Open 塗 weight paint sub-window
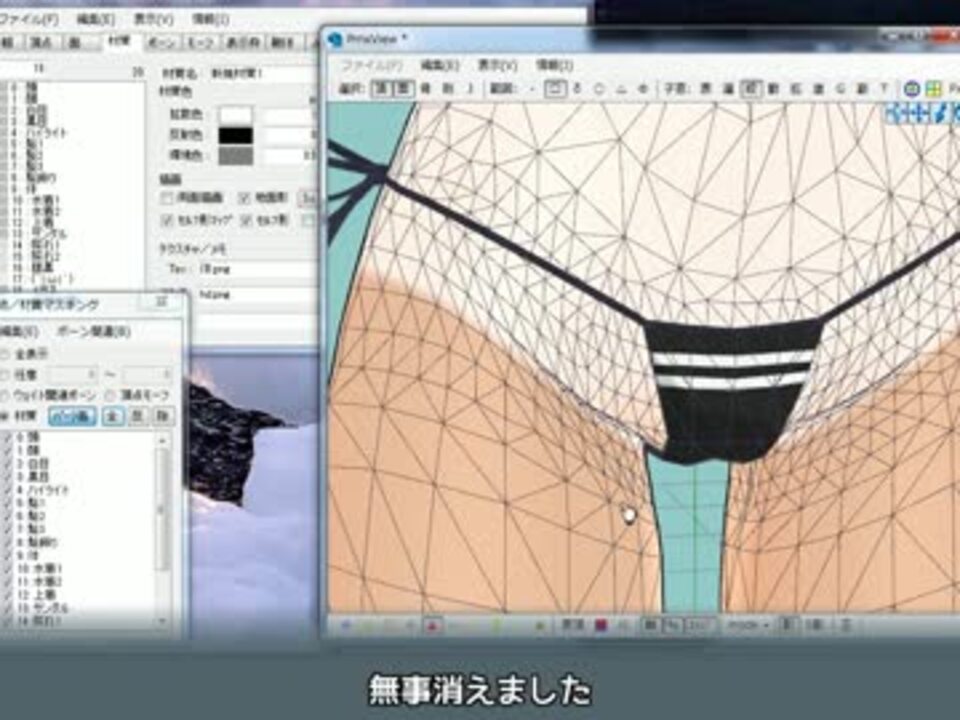The height and width of the screenshot is (720, 960). (x=817, y=89)
